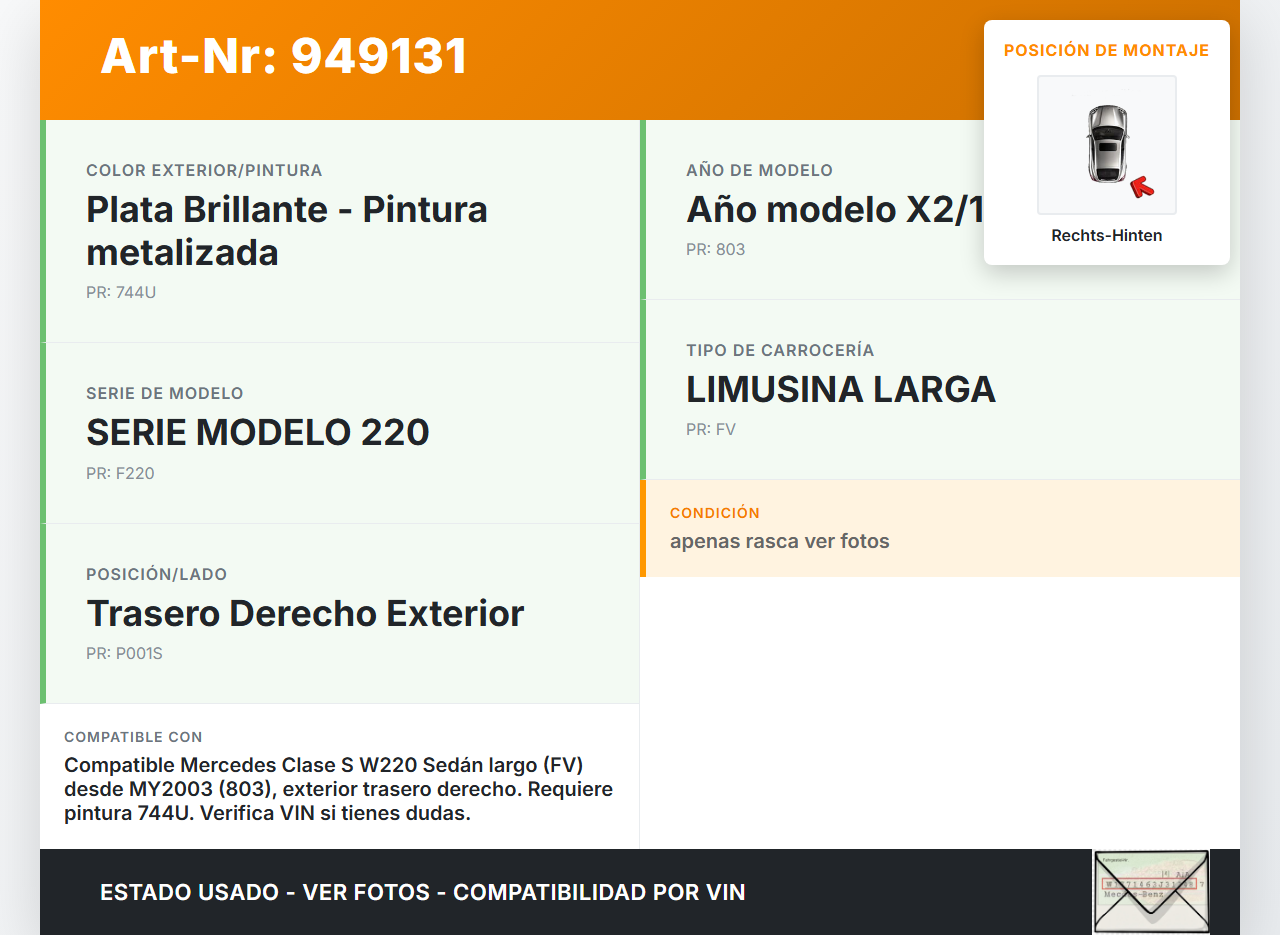Viewport: 1280px width, 935px height.
Task: Click the silver car top-view image
Action: point(1106,144)
